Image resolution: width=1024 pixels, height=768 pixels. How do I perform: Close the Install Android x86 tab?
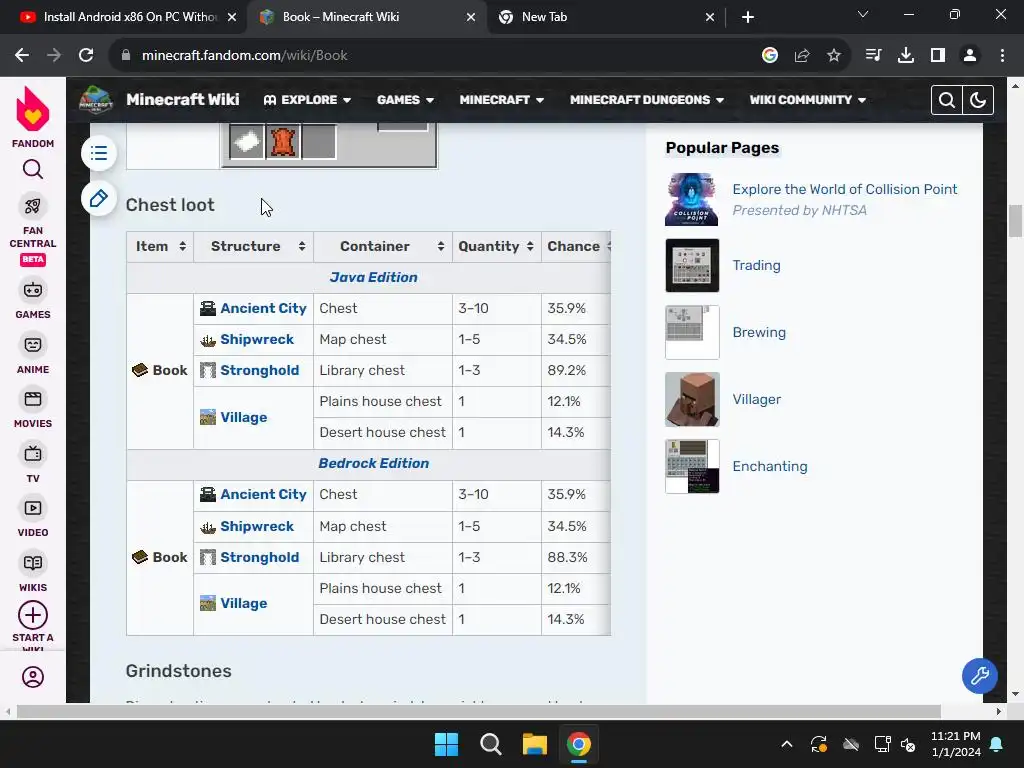(x=232, y=17)
